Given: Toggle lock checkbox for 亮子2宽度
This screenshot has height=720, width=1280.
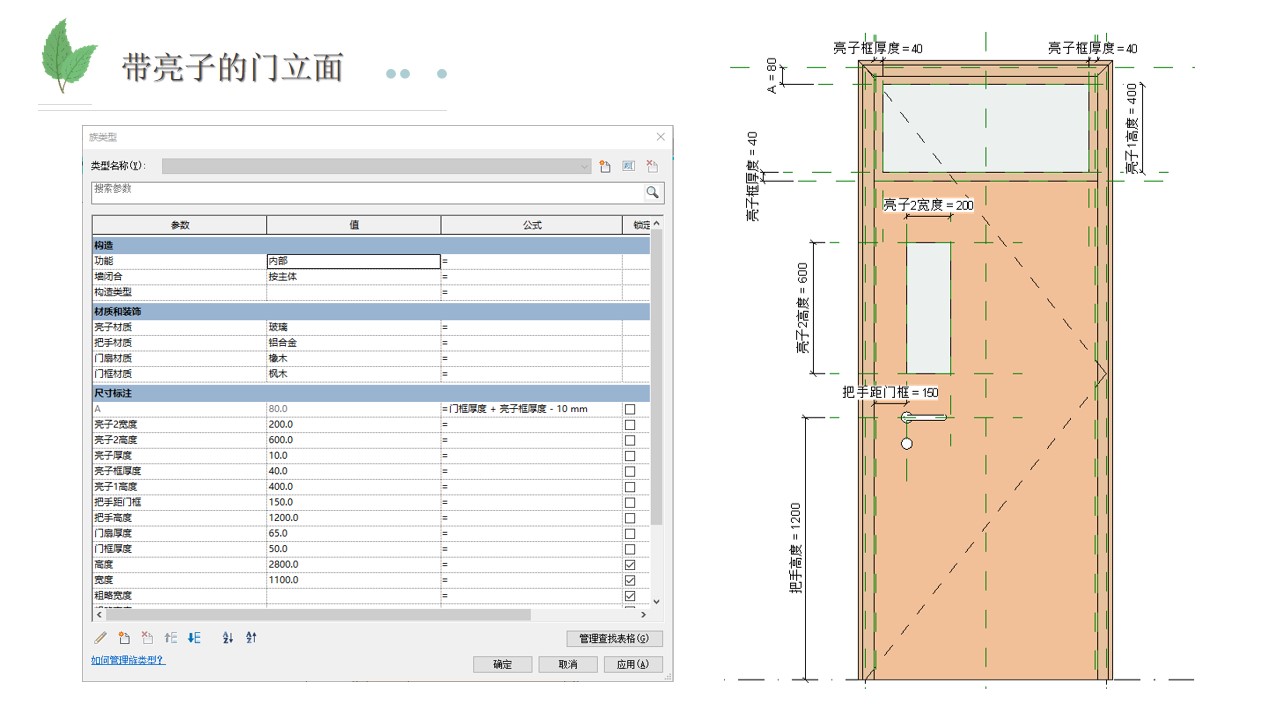Looking at the screenshot, I should (x=630, y=425).
